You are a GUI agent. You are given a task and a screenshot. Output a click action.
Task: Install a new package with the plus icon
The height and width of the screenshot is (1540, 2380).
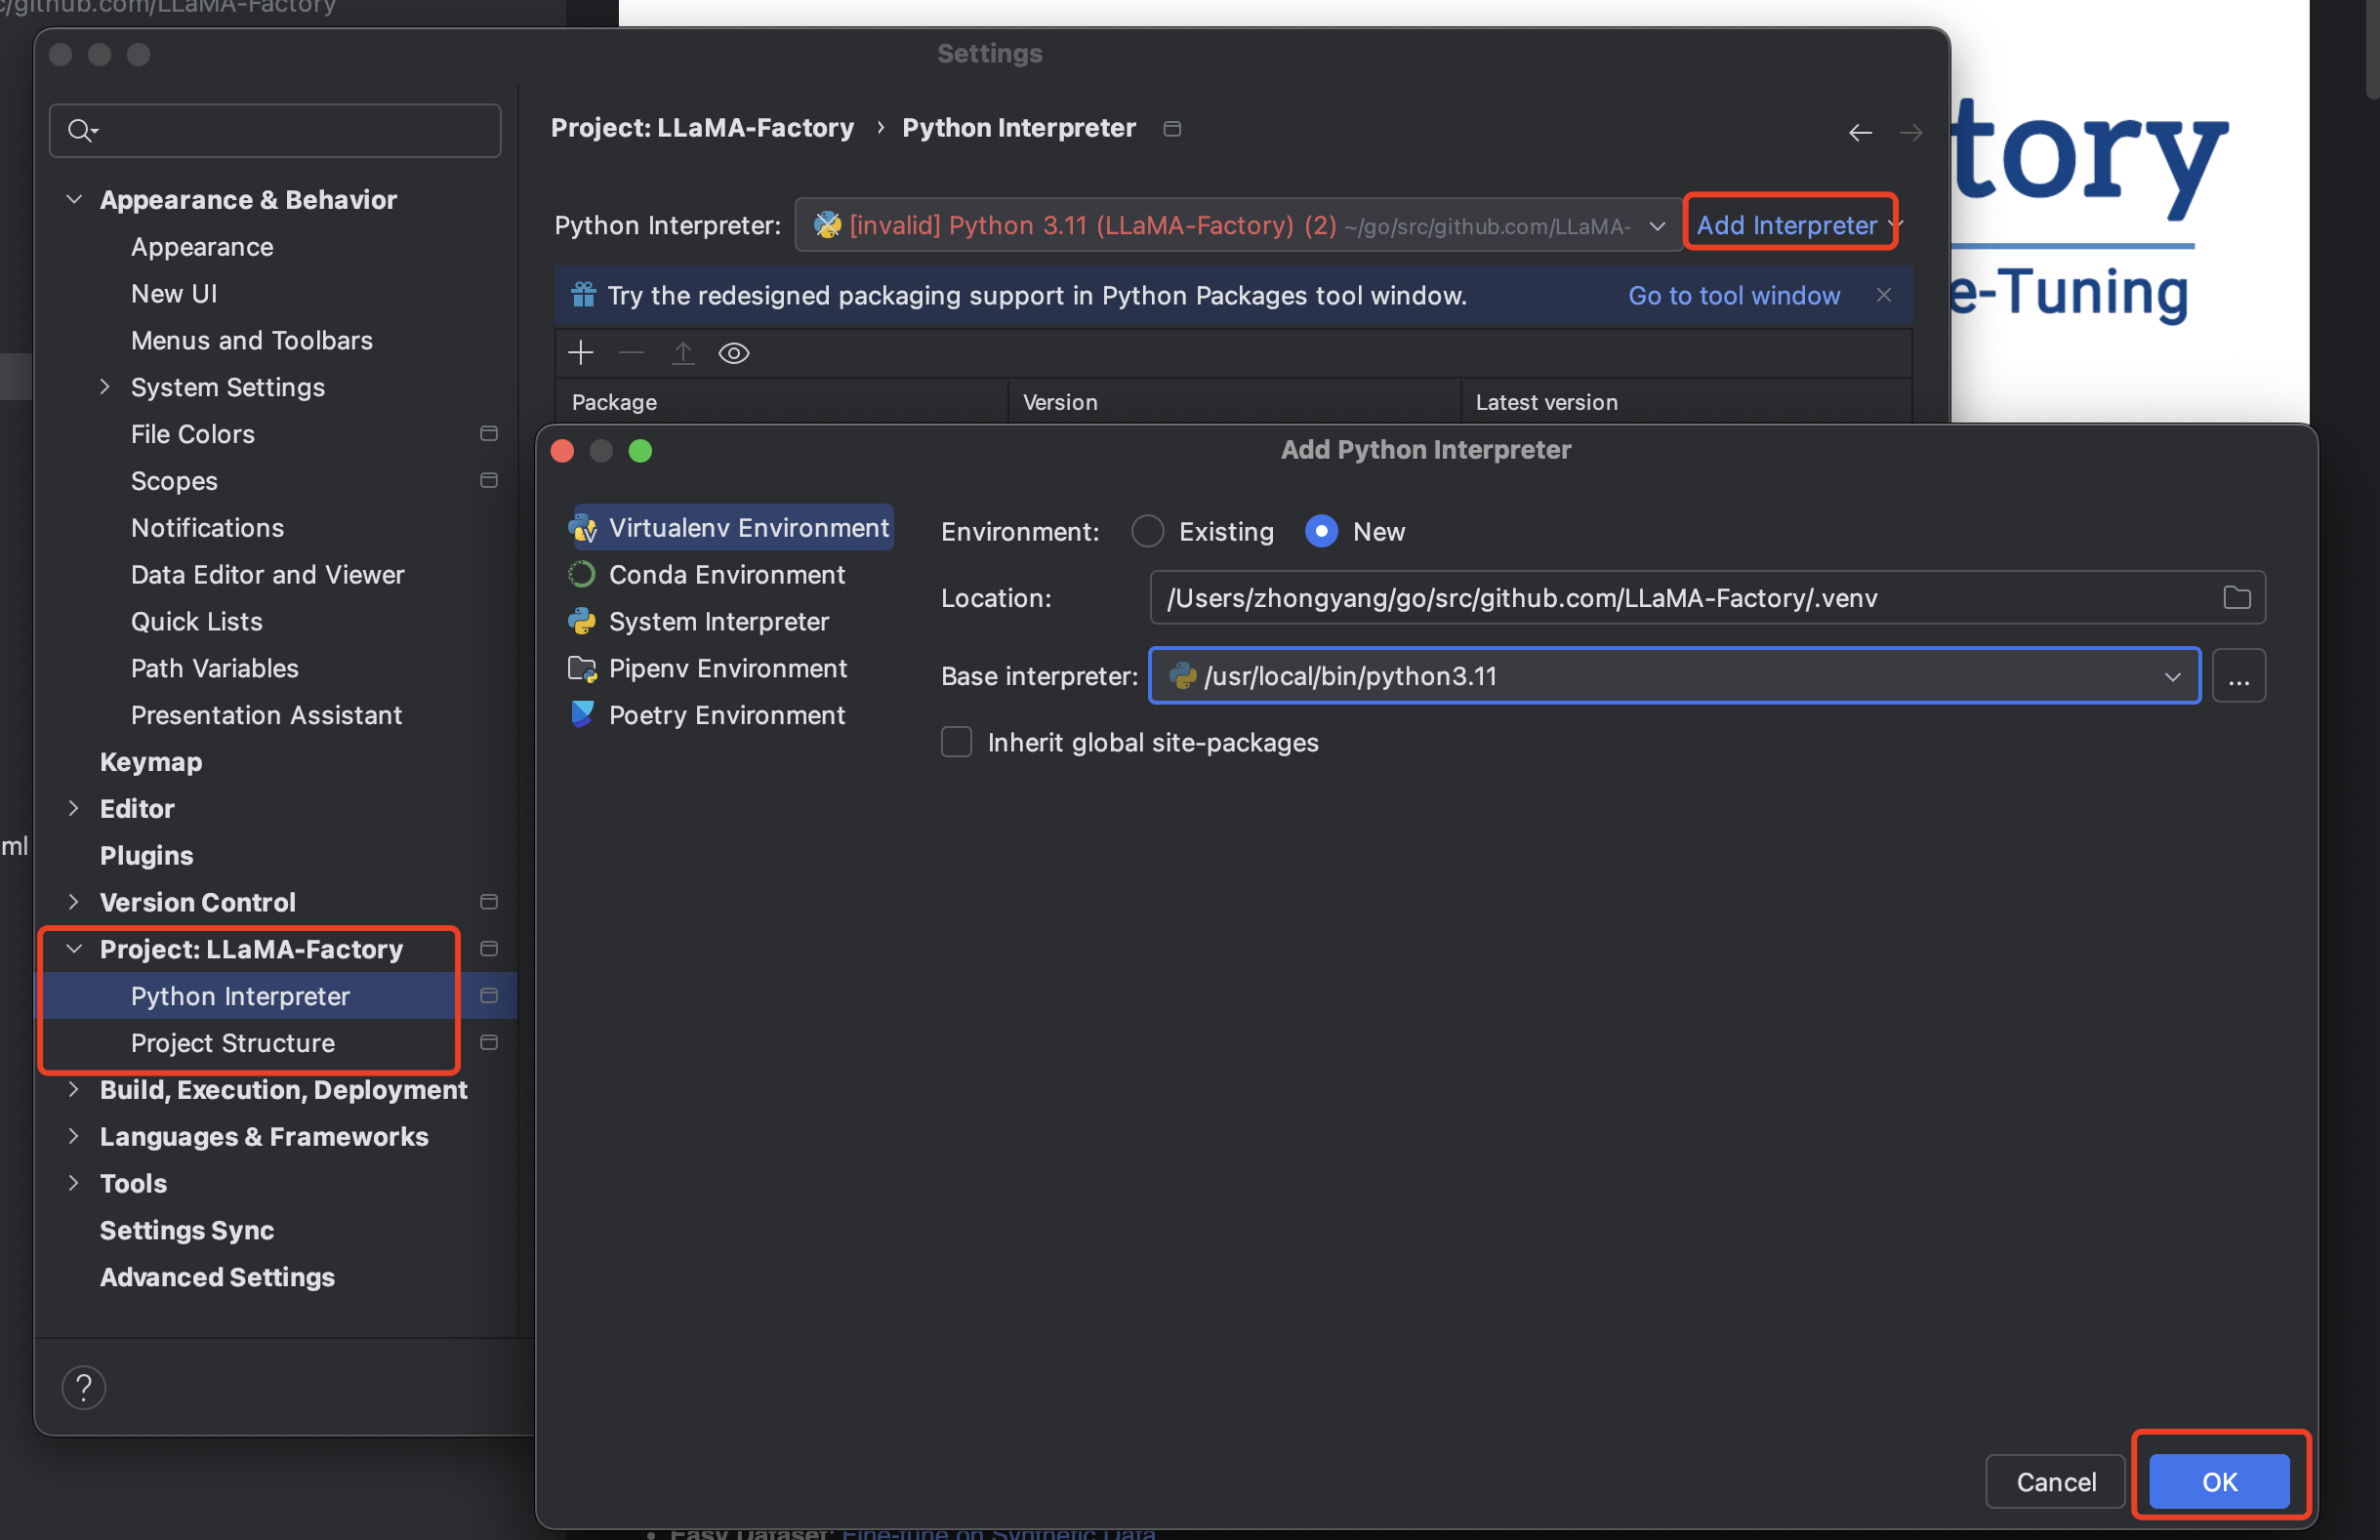pyautogui.click(x=581, y=352)
